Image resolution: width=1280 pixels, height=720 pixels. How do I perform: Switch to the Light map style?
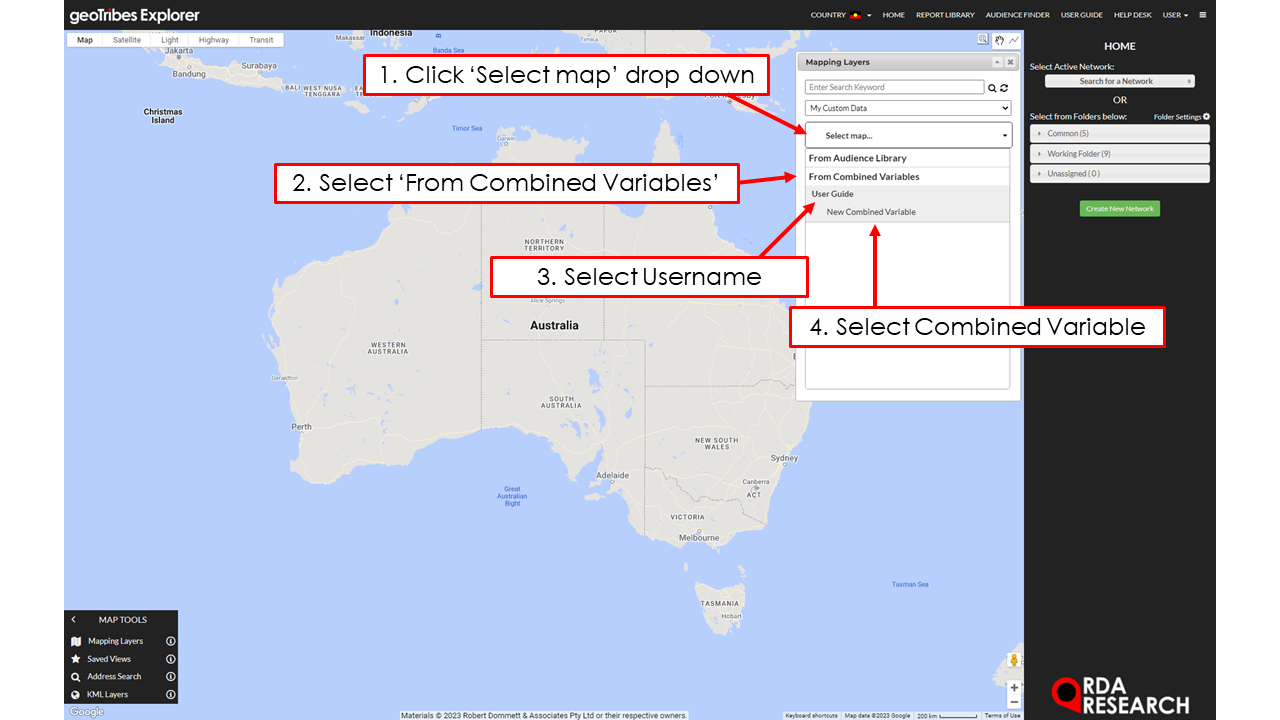(170, 40)
